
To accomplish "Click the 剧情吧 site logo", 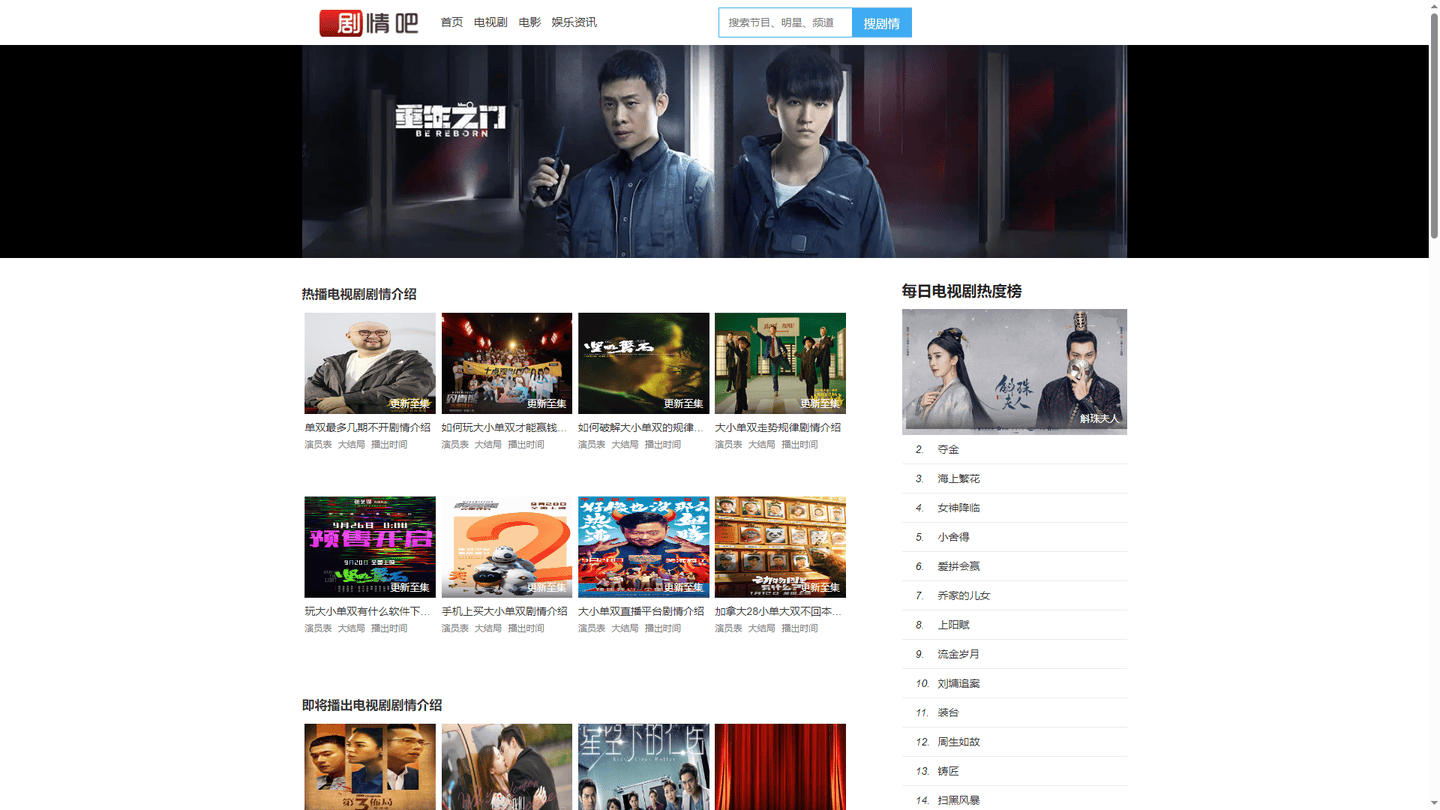I will (x=368, y=22).
